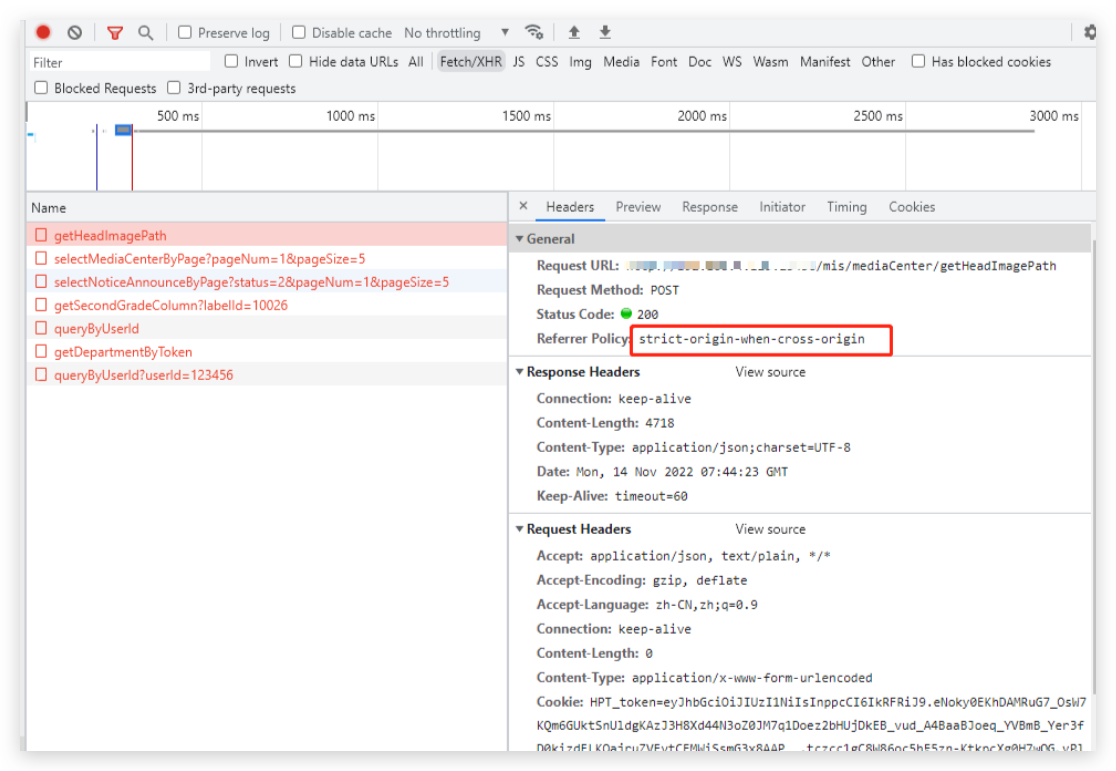Image resolution: width=1116 pixels, height=771 pixels.
Task: View source of Request Headers
Action: [x=770, y=529]
